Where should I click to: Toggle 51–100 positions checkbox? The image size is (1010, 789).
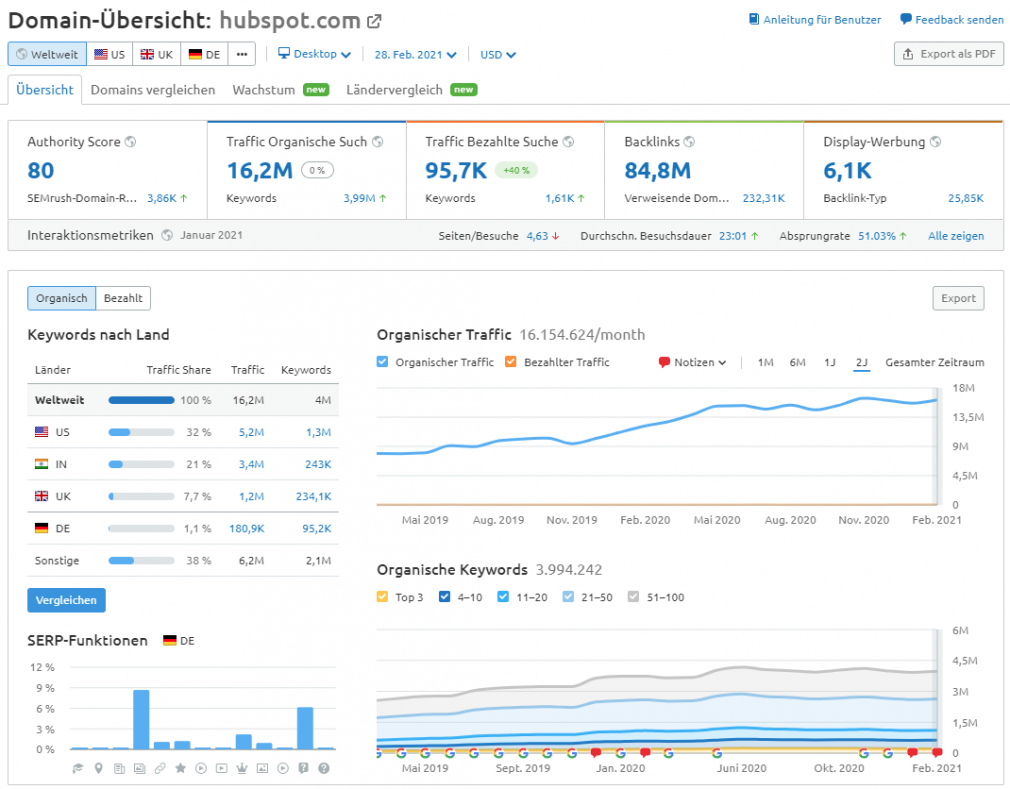click(634, 596)
